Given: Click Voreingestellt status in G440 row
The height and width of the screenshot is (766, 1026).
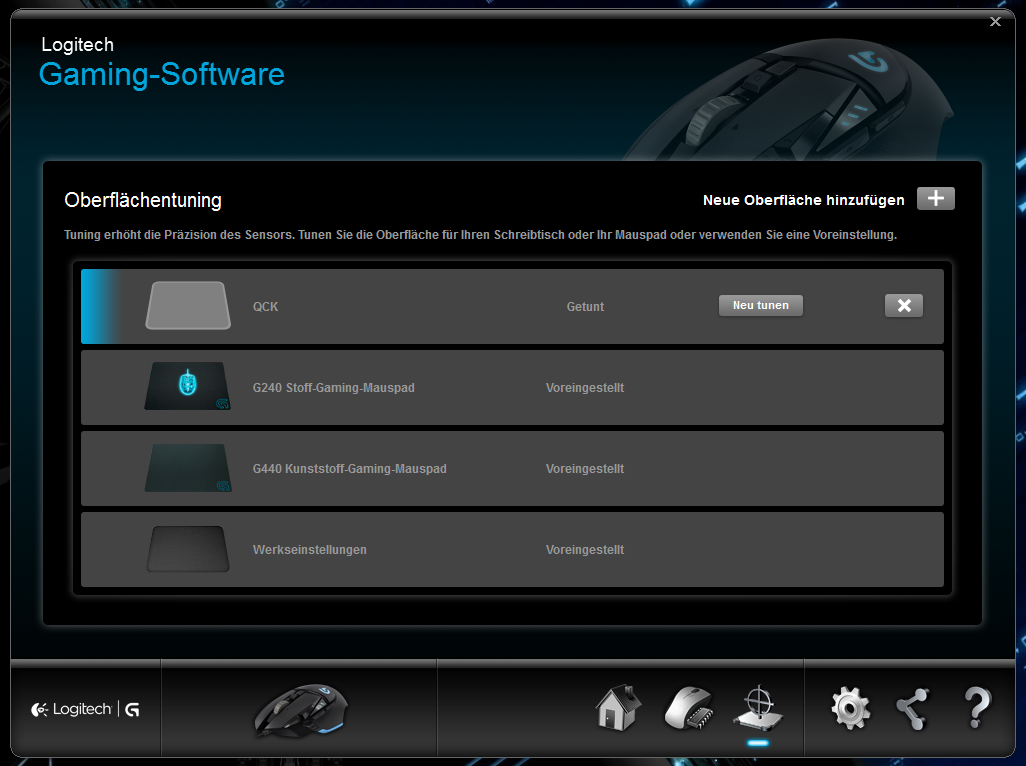Looking at the screenshot, I should [x=585, y=469].
